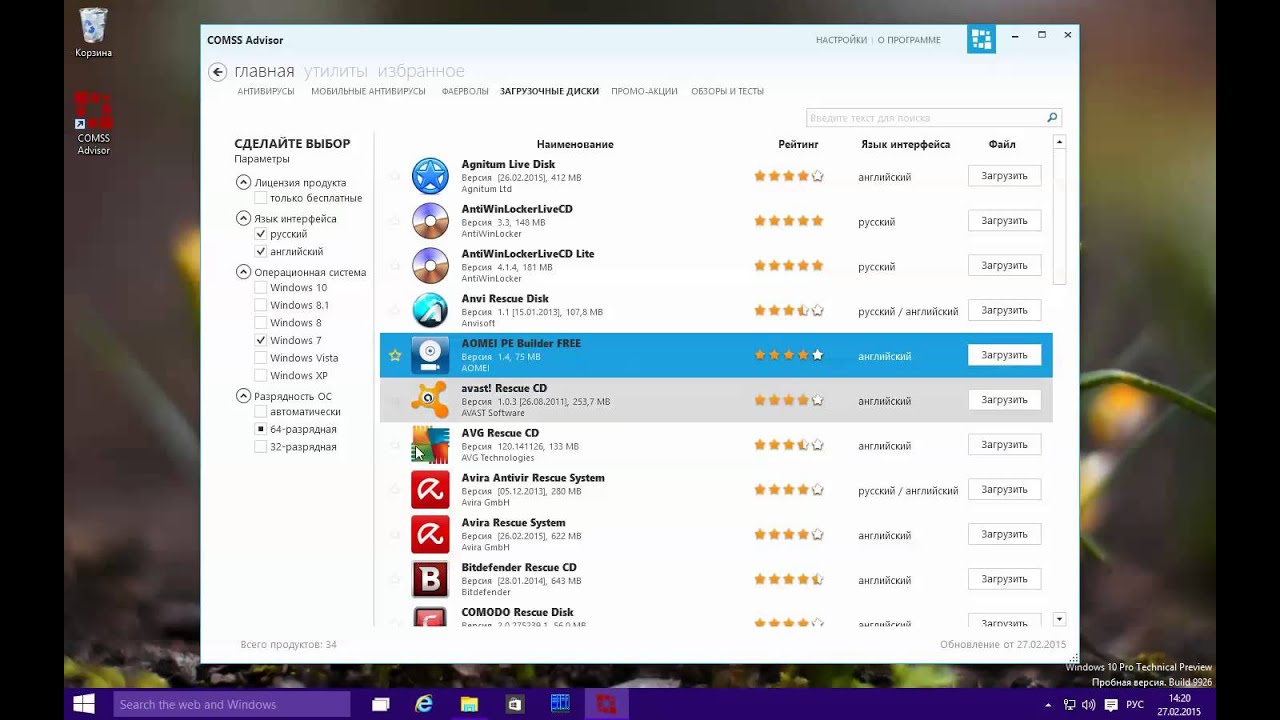1280x720 pixels.
Task: Open the МОБИЛЬНЫЕ АНТИВИРУСЫ tab
Action: (x=368, y=91)
